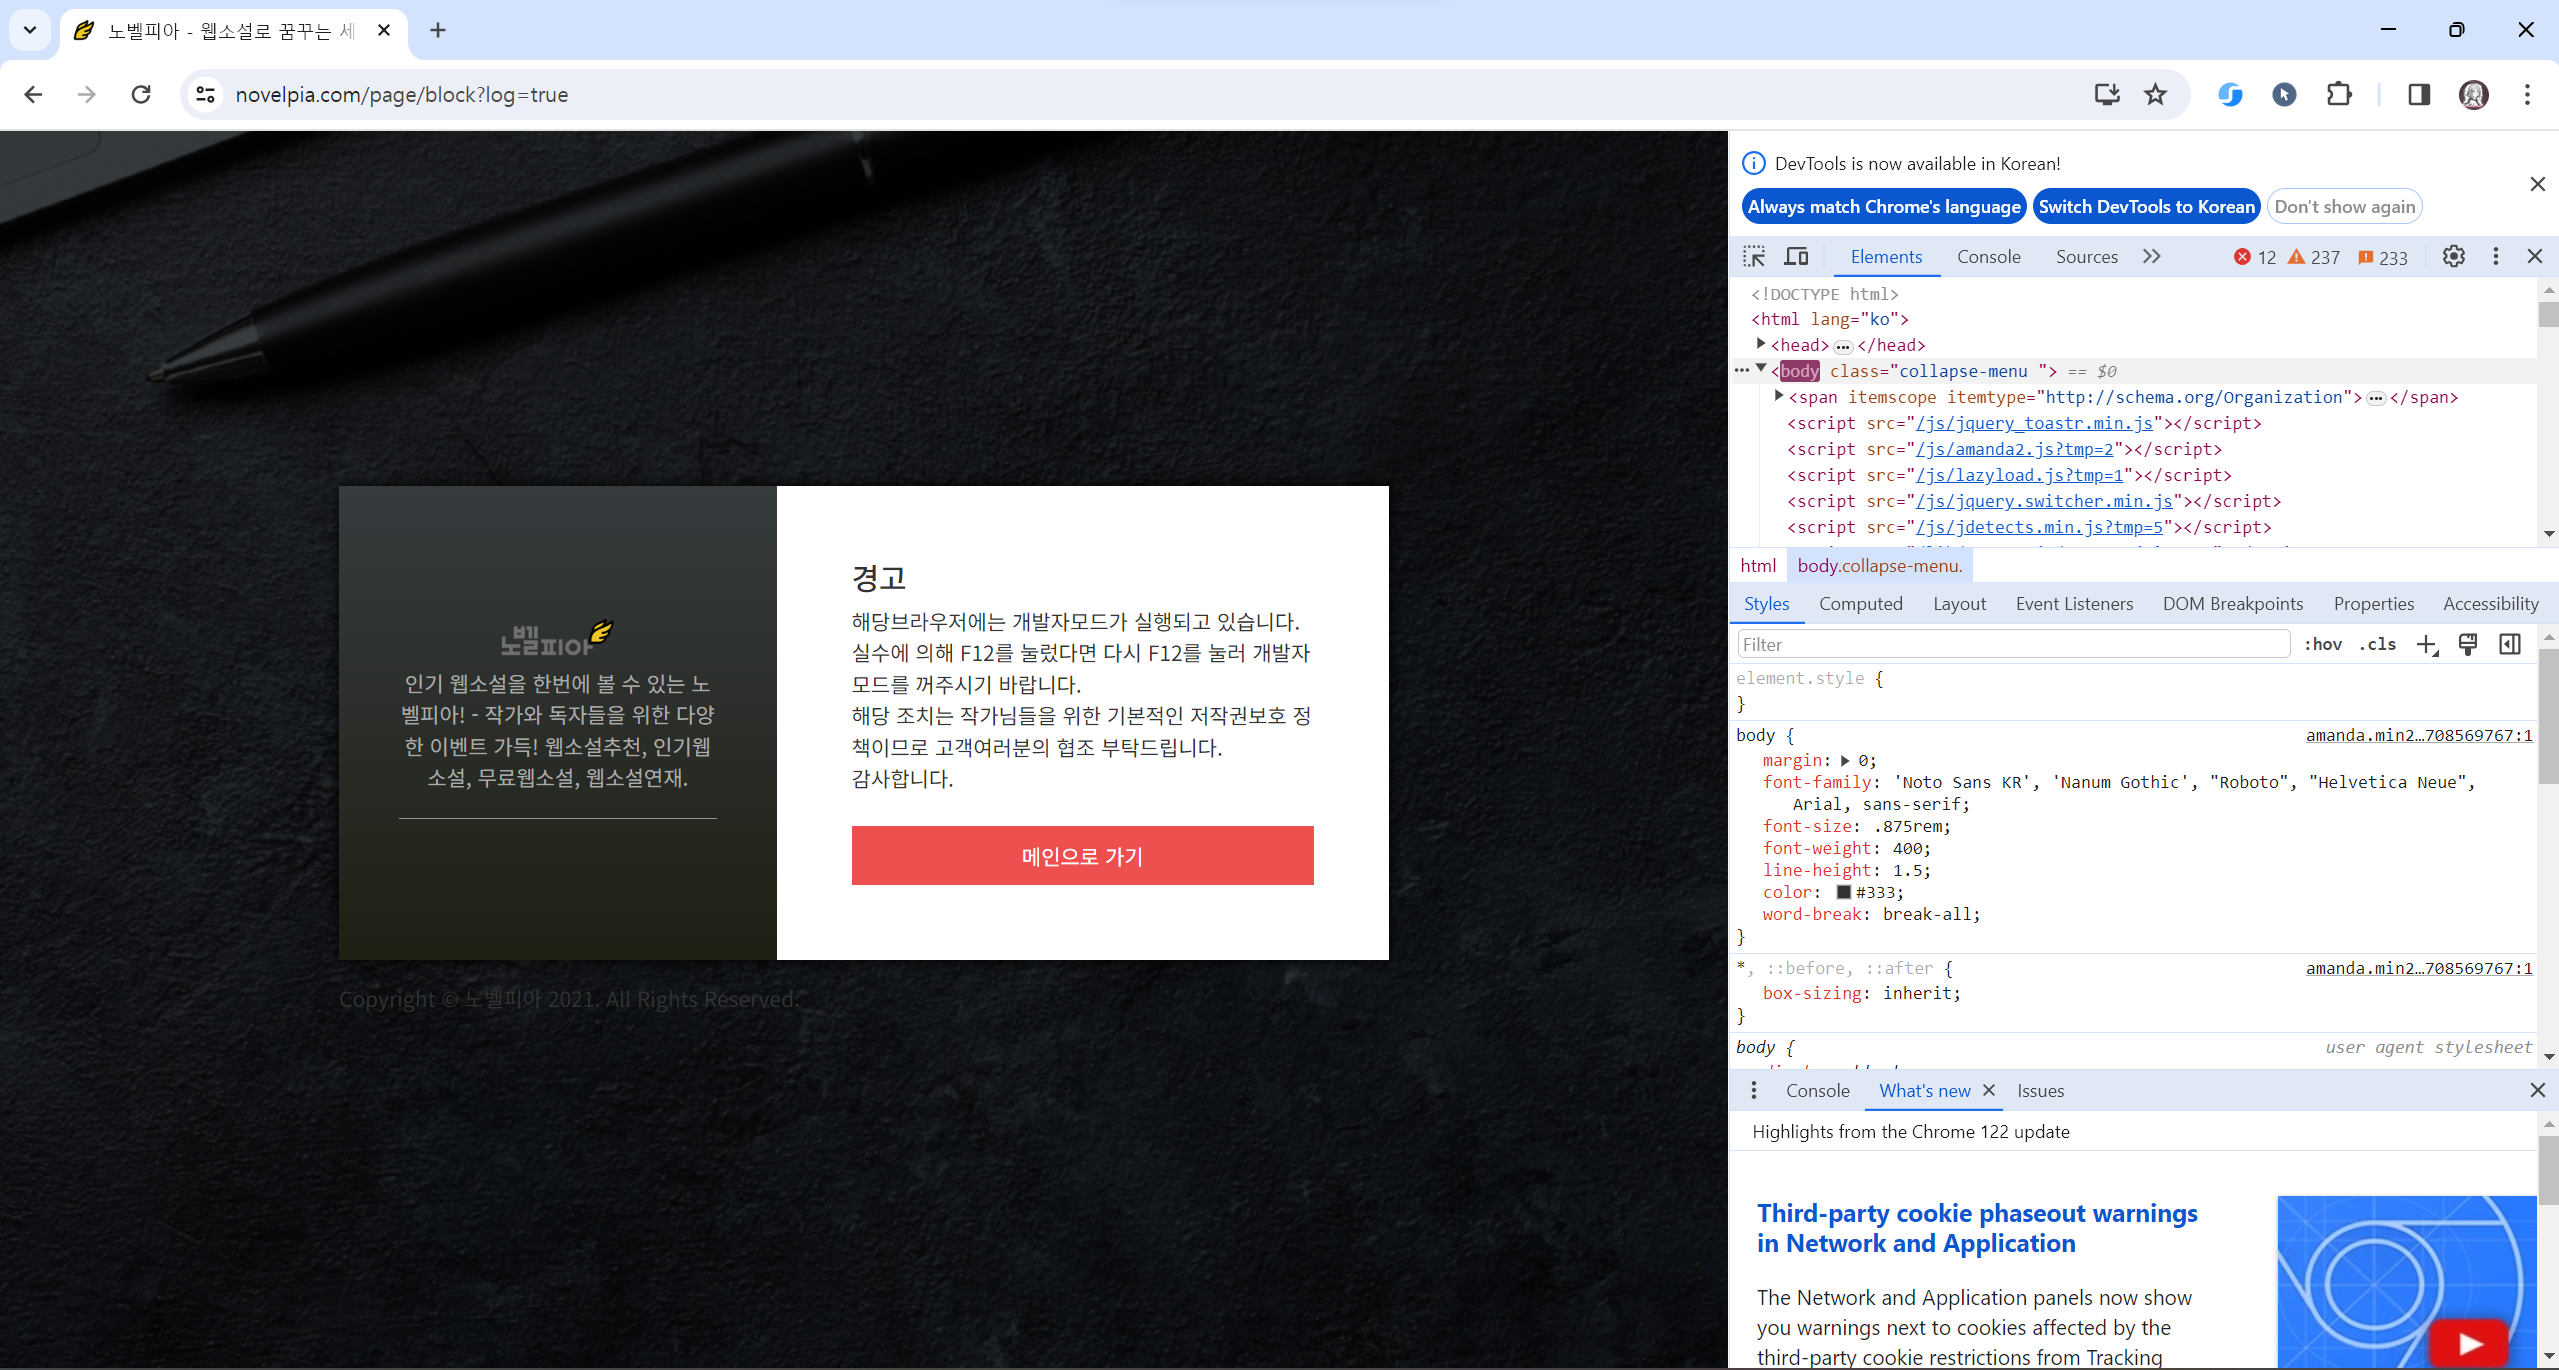The width and height of the screenshot is (2559, 1370).
Task: Close the bottom drawer panel
Action: tap(2538, 1091)
